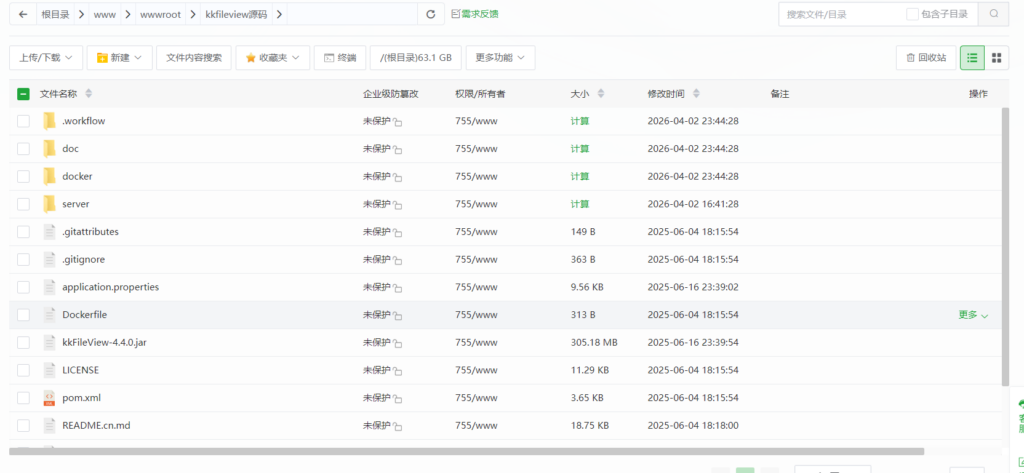Image resolution: width=1024 pixels, height=473 pixels.
Task: Focus the 搜索文件/目录 search field
Action: point(840,14)
